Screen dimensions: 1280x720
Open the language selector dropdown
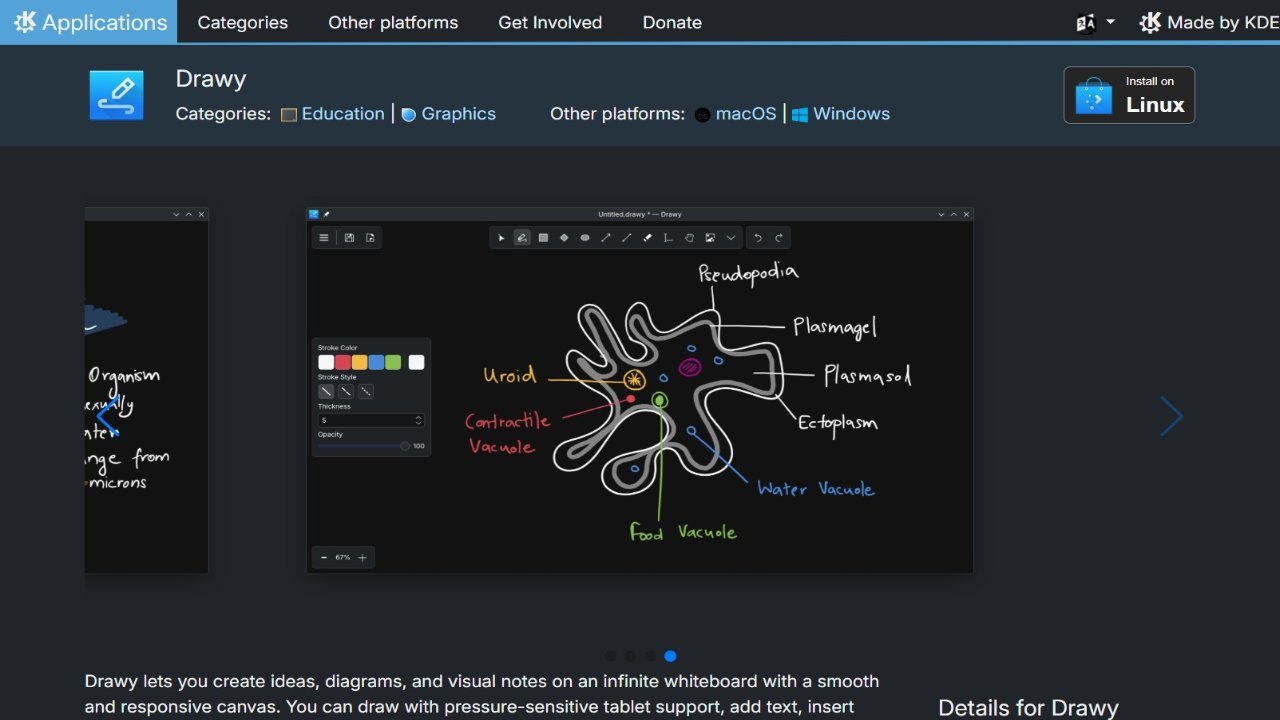pos(1096,22)
